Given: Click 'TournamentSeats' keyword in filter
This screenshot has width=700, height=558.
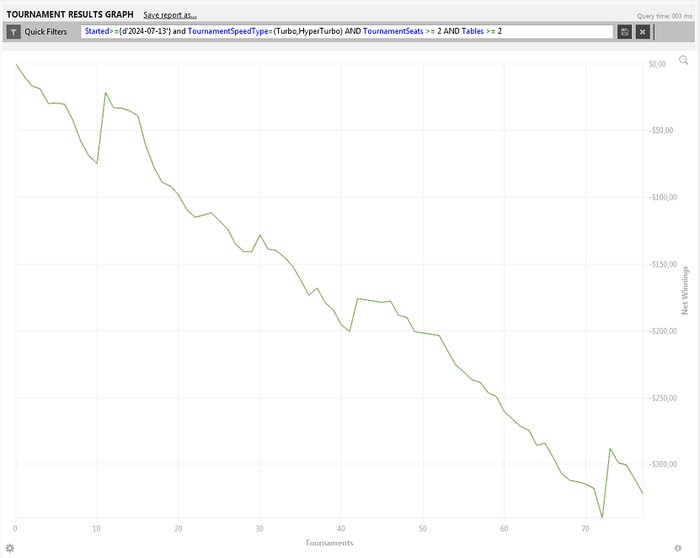Looking at the screenshot, I should [x=393, y=31].
